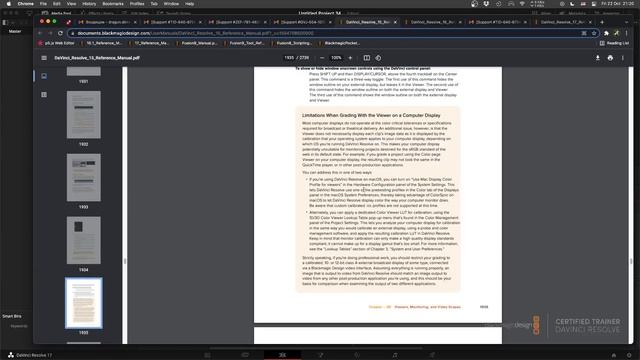
Task: Open the 16.1_Reference_M bookmark
Action: 101,43
